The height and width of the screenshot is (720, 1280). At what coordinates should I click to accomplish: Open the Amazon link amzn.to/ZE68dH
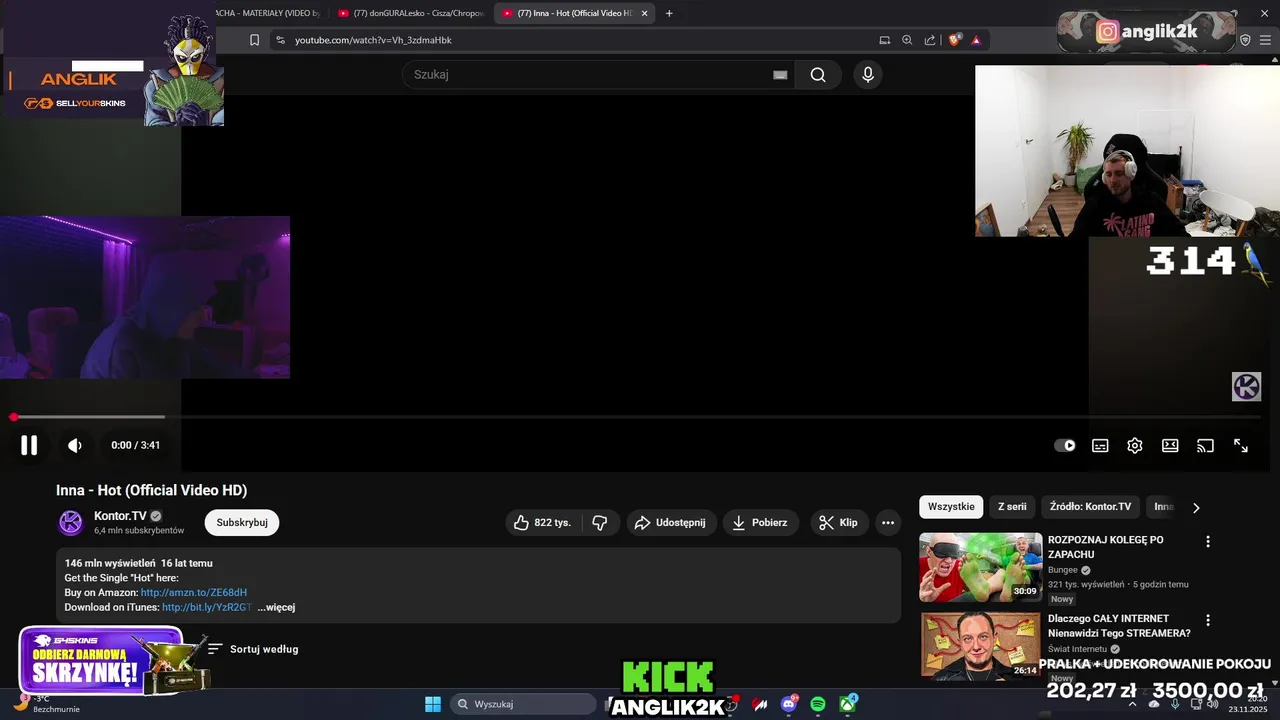(194, 593)
